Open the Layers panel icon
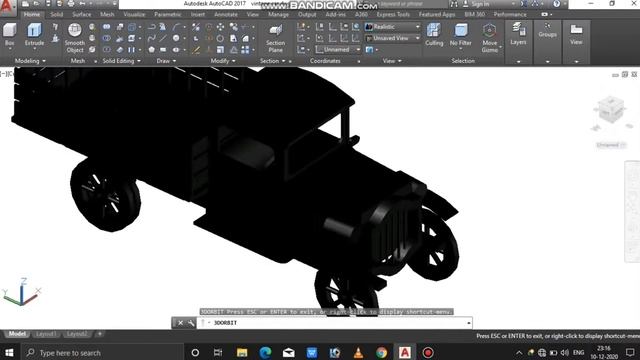Screen dimensions: 640x360 518,29
